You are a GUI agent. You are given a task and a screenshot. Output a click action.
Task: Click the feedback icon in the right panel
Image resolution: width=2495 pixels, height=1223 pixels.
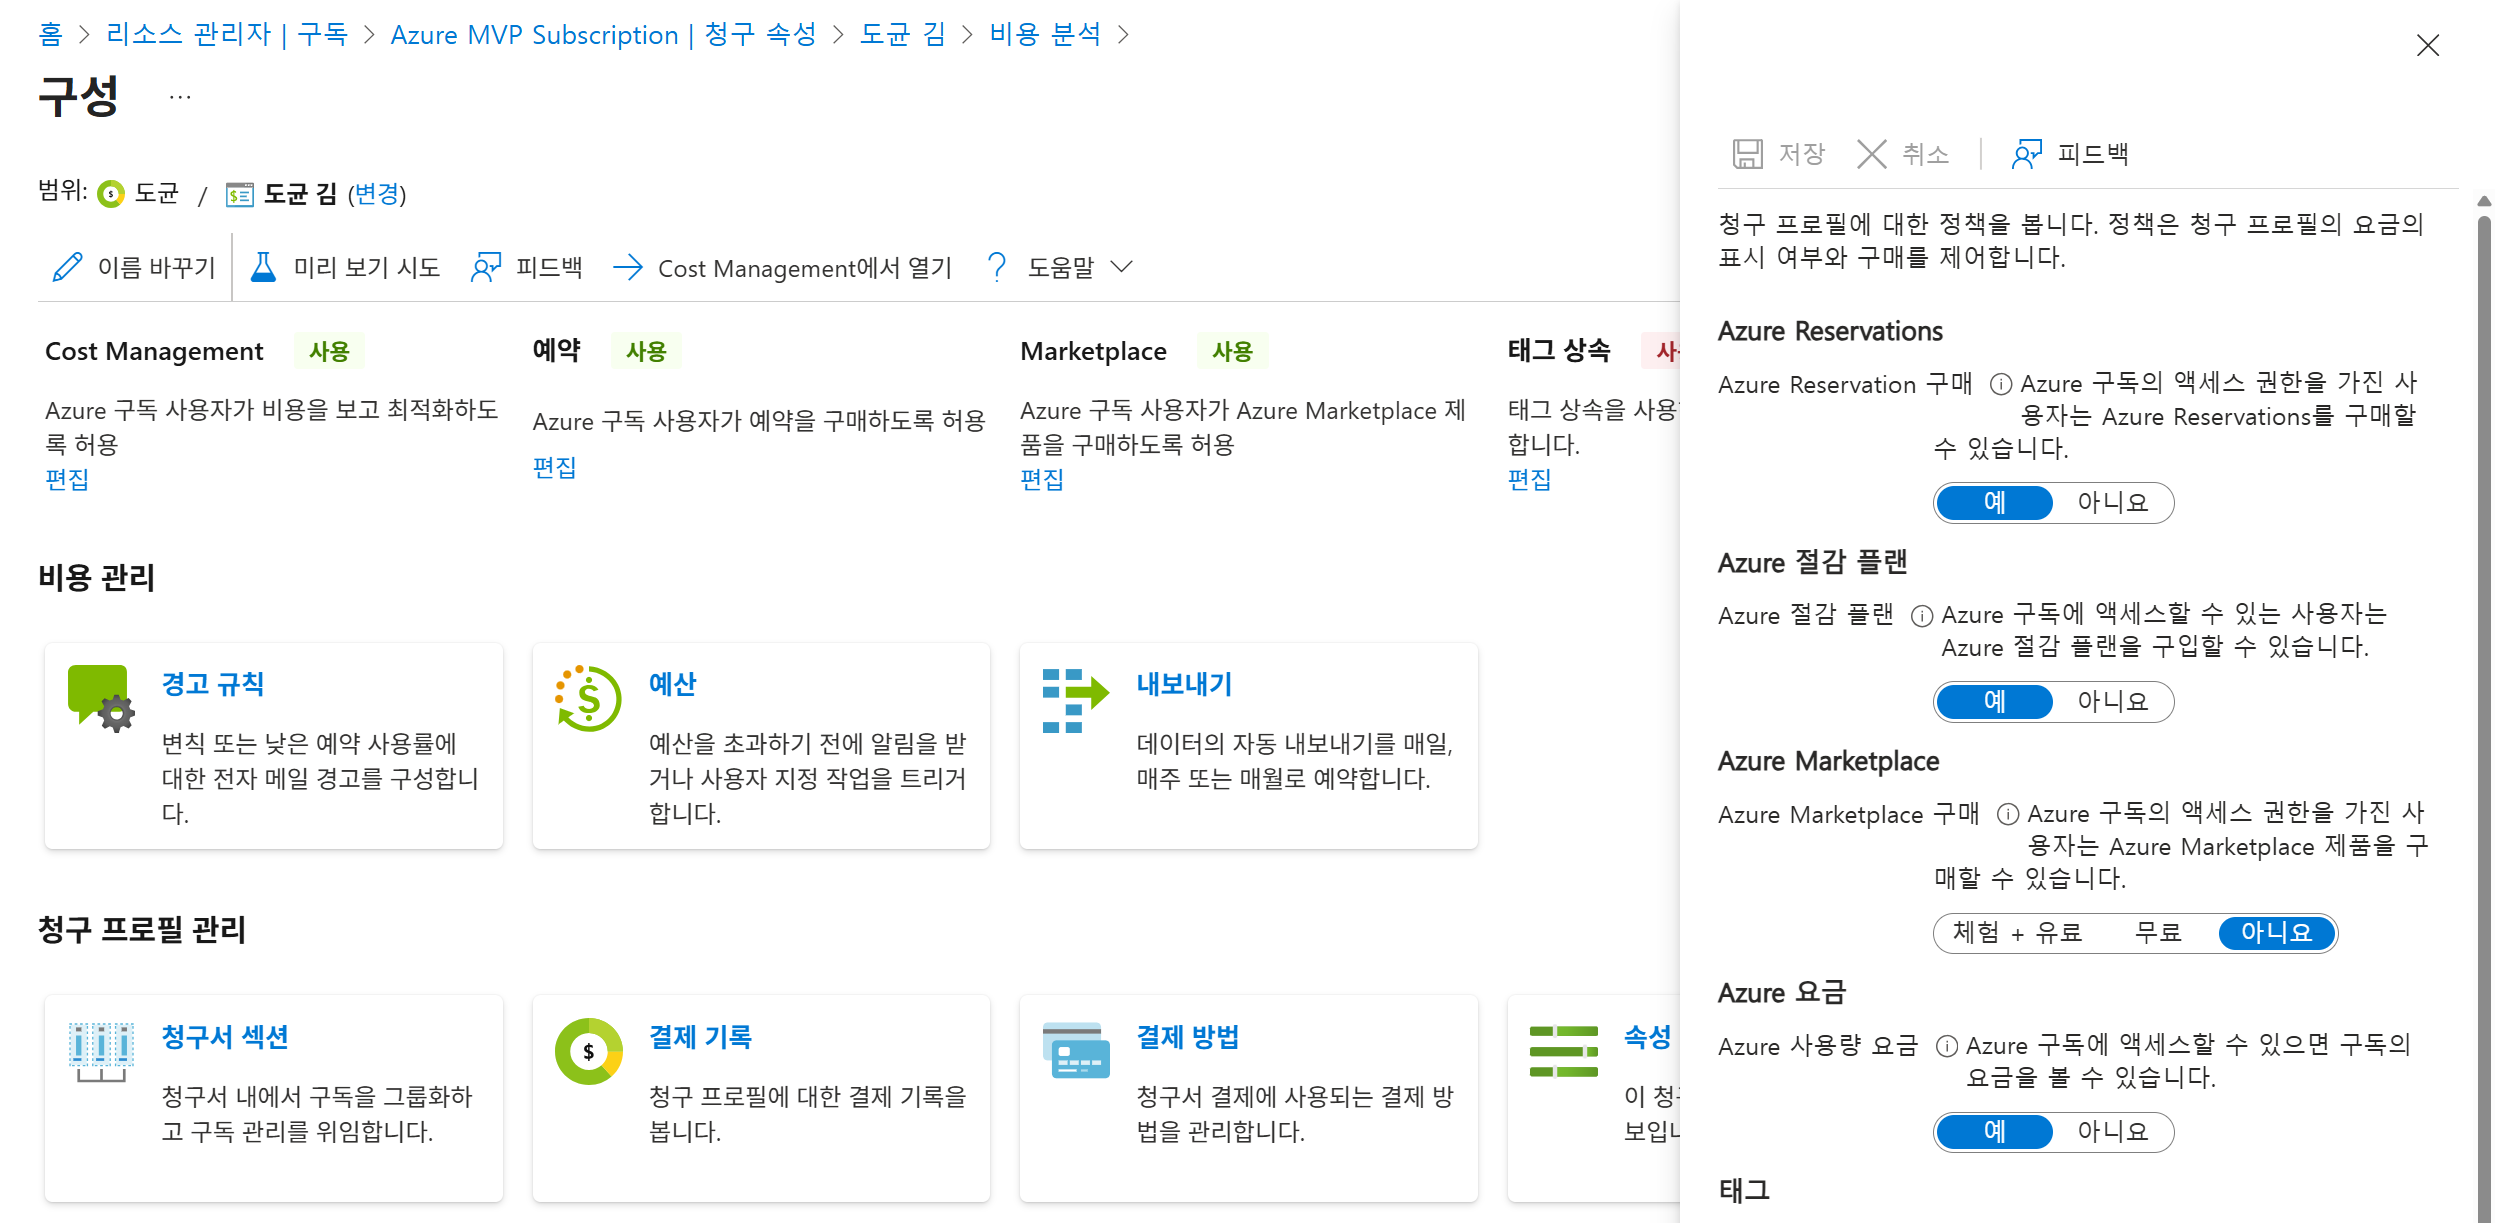coord(2026,154)
